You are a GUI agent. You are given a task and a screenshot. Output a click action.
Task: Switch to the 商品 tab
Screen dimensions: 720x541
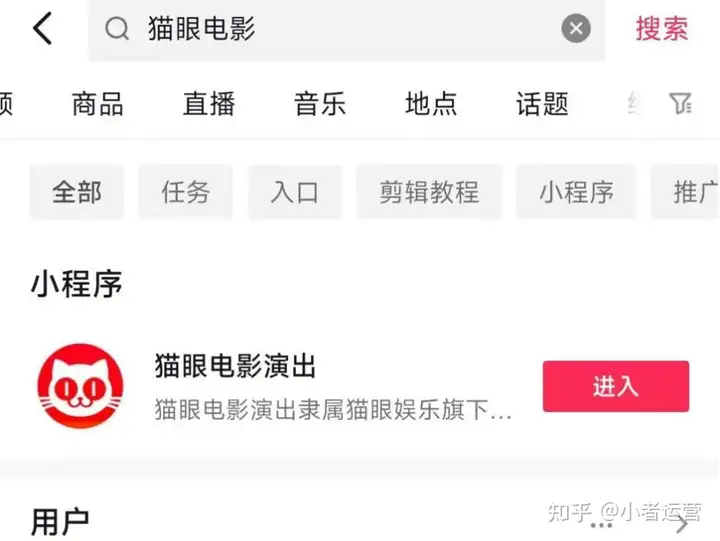[x=98, y=104]
